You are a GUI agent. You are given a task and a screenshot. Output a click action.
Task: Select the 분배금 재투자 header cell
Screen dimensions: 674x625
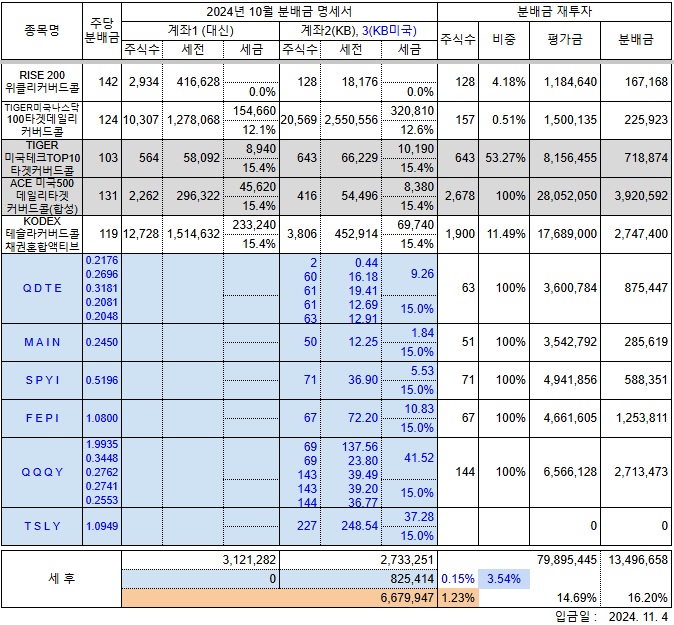click(x=555, y=12)
